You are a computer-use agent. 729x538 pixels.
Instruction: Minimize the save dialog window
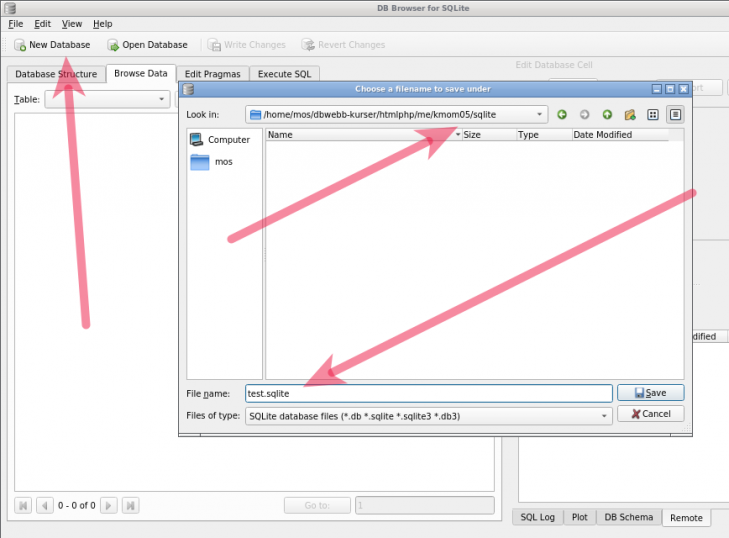tap(656, 89)
